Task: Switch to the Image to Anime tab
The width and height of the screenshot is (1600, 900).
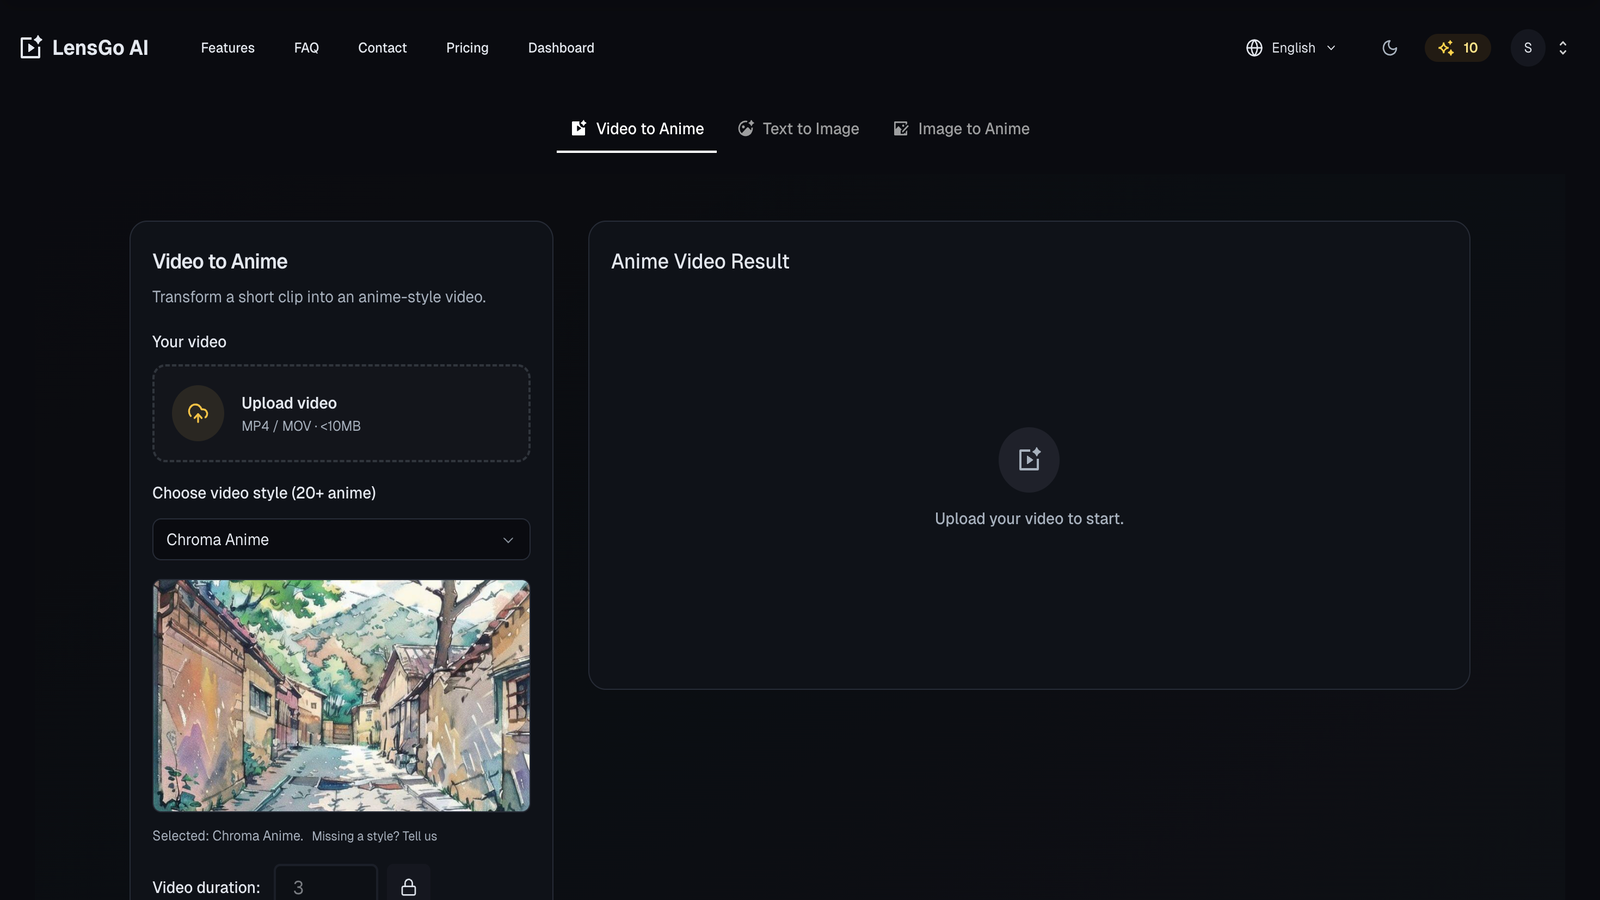Action: click(x=961, y=129)
